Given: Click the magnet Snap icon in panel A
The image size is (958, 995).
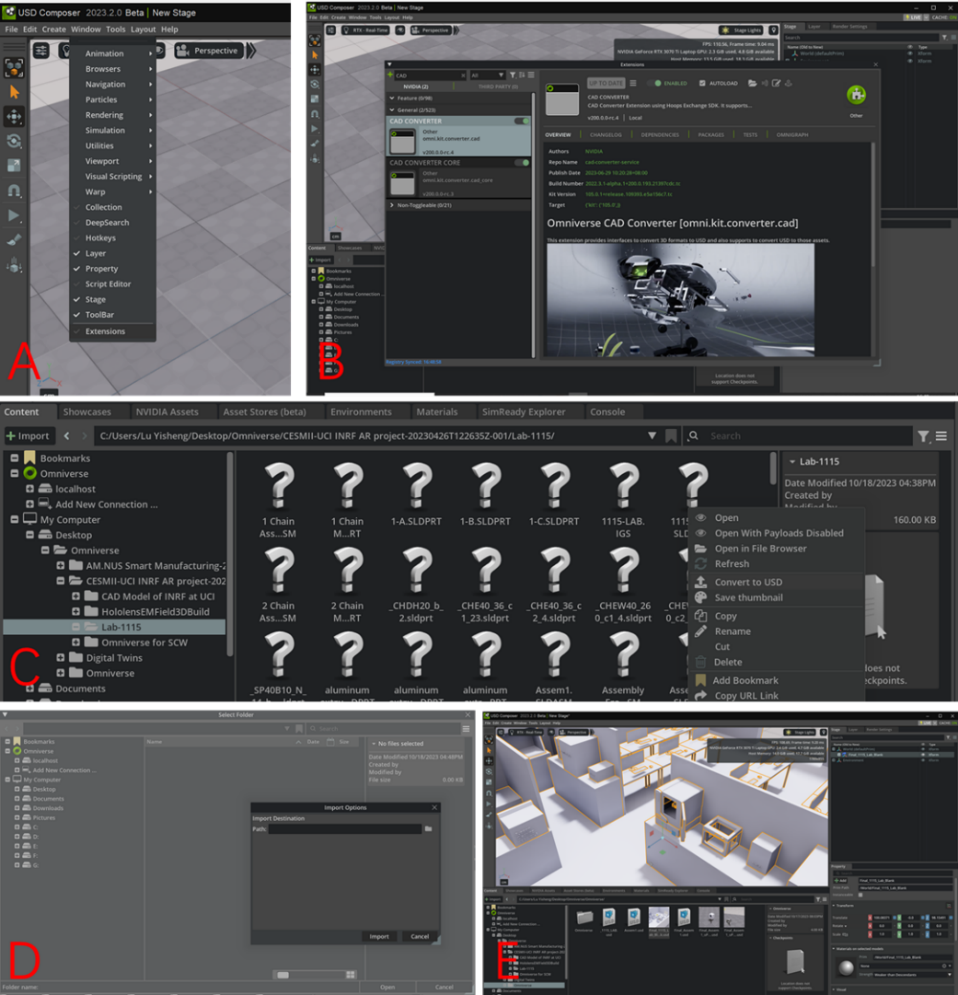Looking at the screenshot, I should coord(14,190).
